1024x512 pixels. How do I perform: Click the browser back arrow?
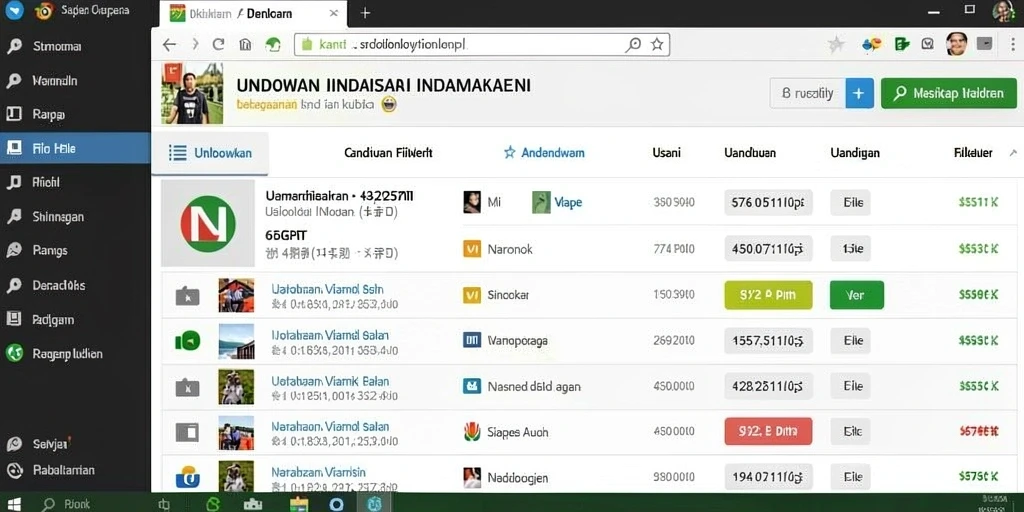[x=169, y=44]
